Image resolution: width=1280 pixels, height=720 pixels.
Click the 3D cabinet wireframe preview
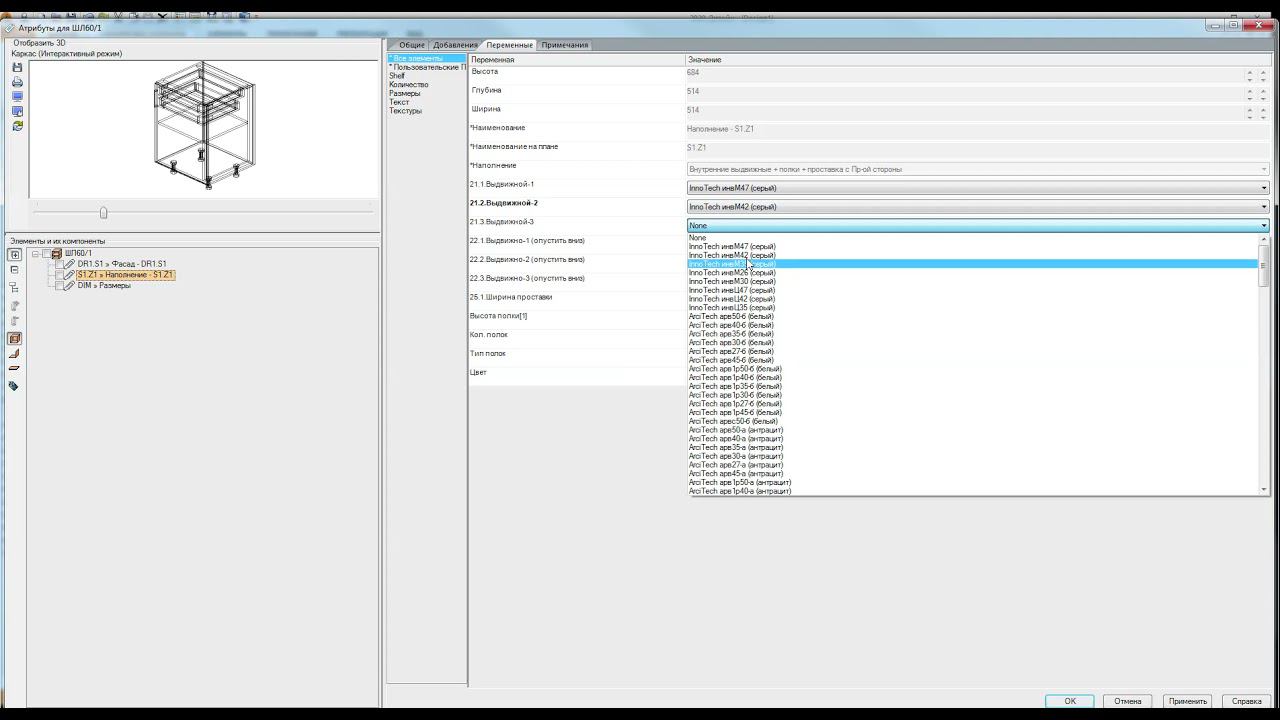click(x=204, y=125)
